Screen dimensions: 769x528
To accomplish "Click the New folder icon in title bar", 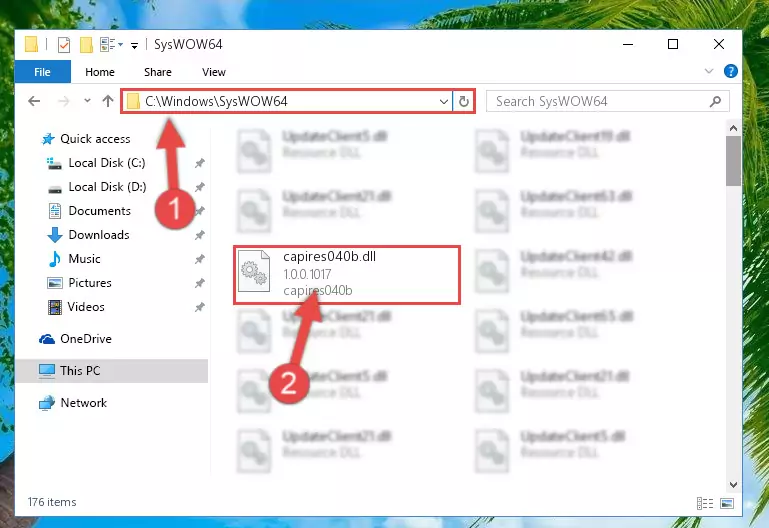I will (86, 45).
